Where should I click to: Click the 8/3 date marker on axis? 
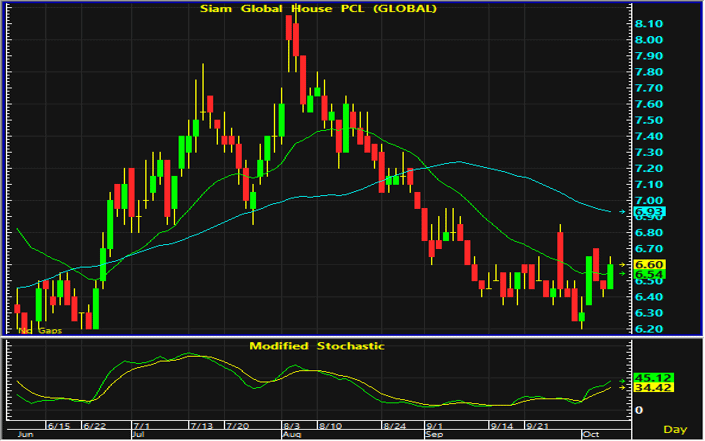pos(291,425)
